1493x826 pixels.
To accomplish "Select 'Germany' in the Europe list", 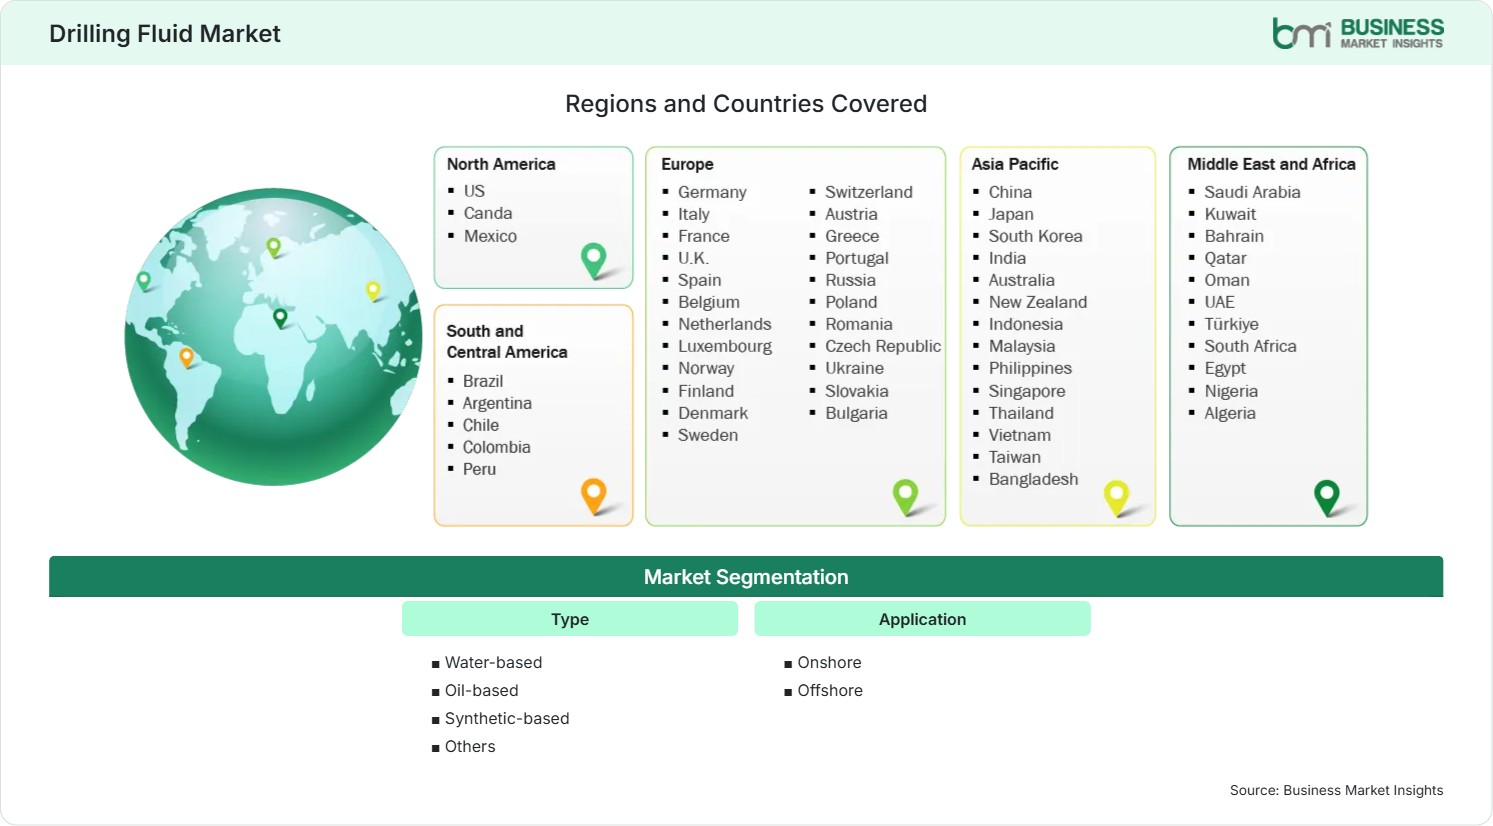I will point(712,192).
